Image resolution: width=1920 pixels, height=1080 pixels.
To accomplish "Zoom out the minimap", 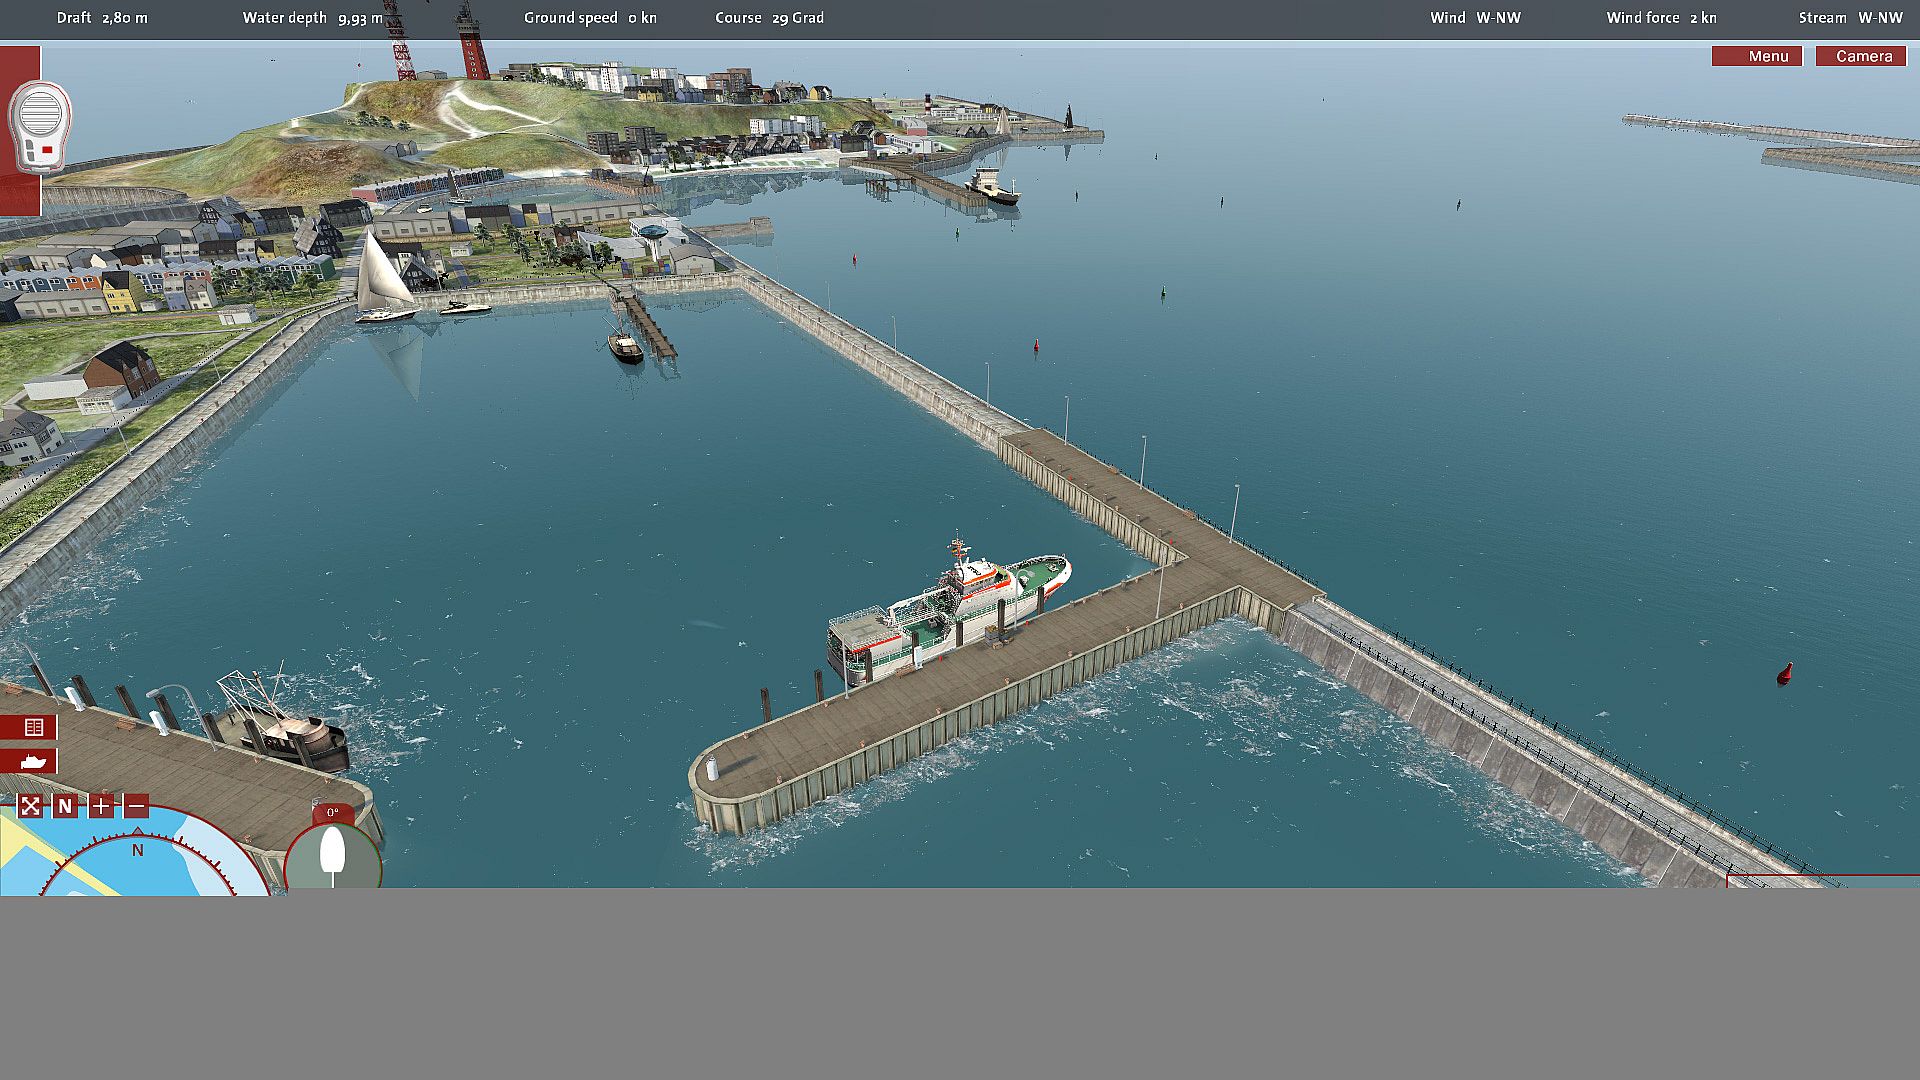I will (137, 806).
